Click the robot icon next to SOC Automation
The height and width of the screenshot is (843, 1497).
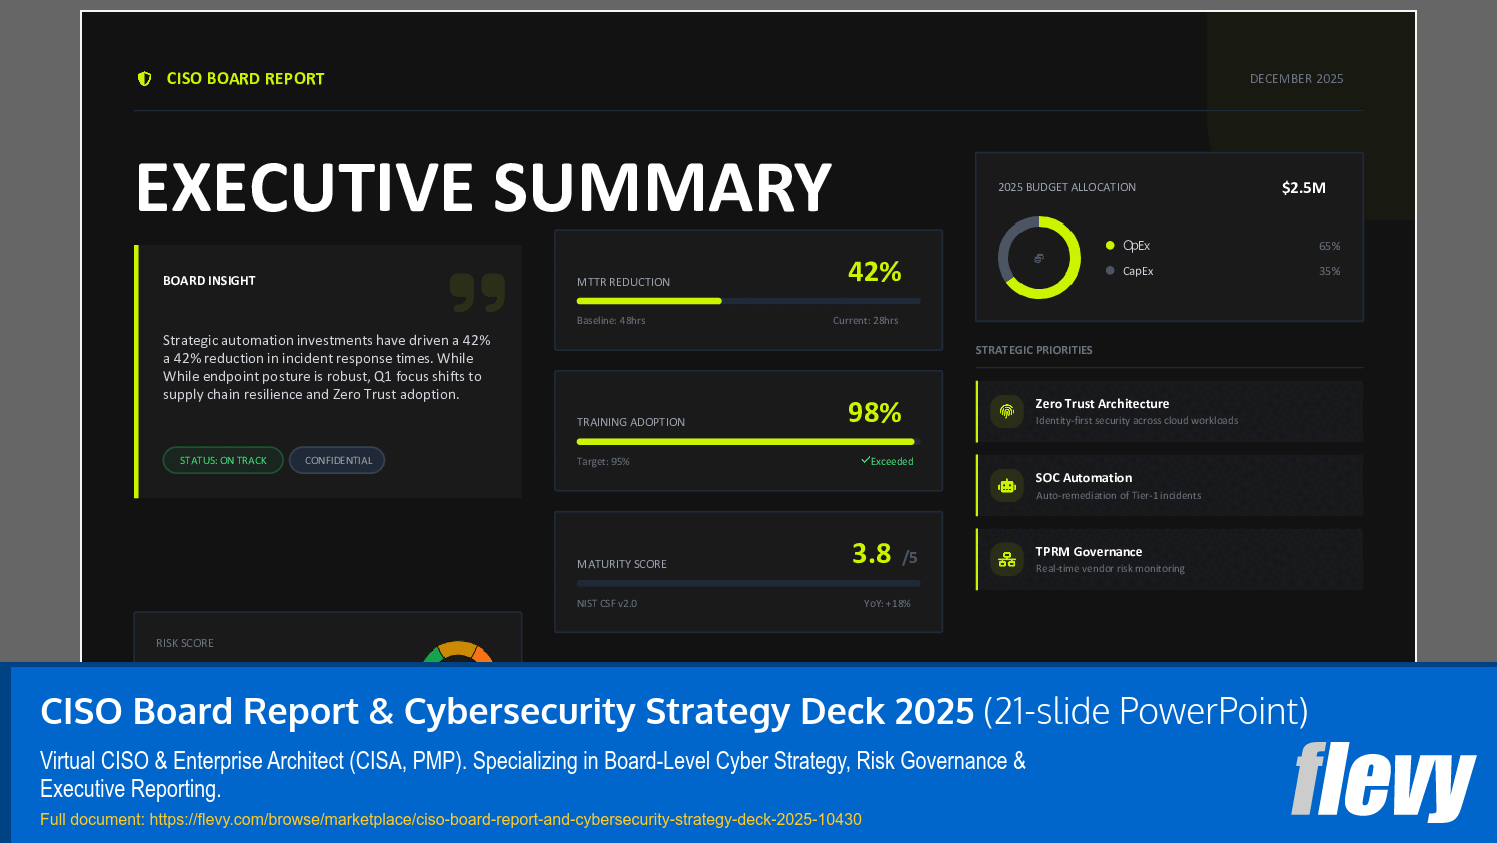click(x=1006, y=485)
